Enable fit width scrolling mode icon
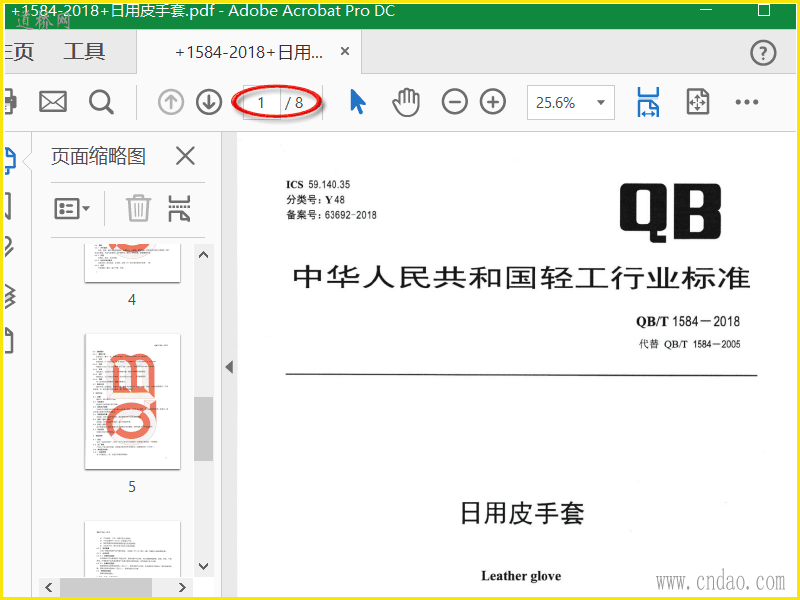The width and height of the screenshot is (800, 600). 648,102
